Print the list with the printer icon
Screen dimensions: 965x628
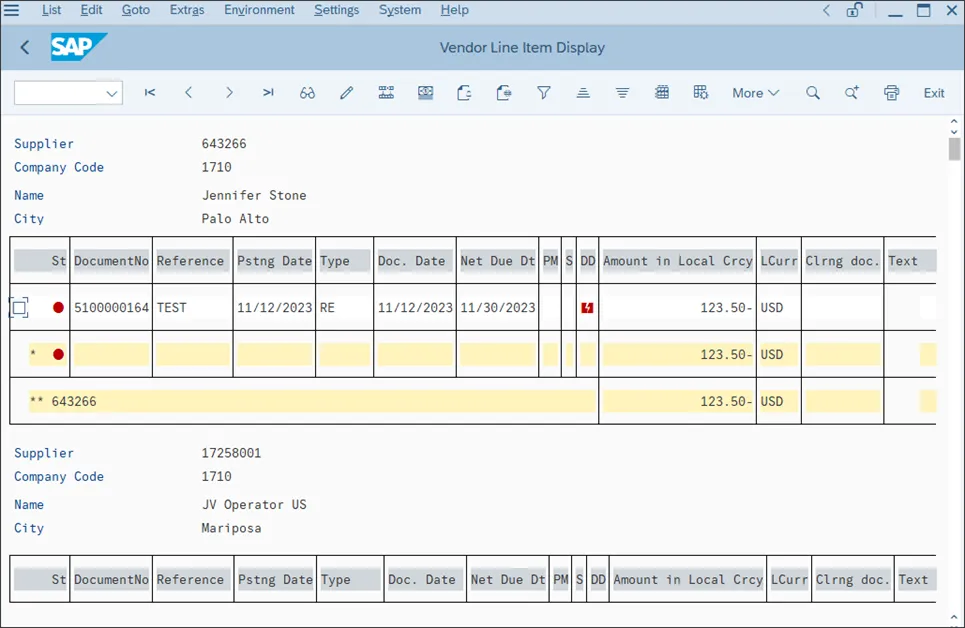click(x=891, y=92)
